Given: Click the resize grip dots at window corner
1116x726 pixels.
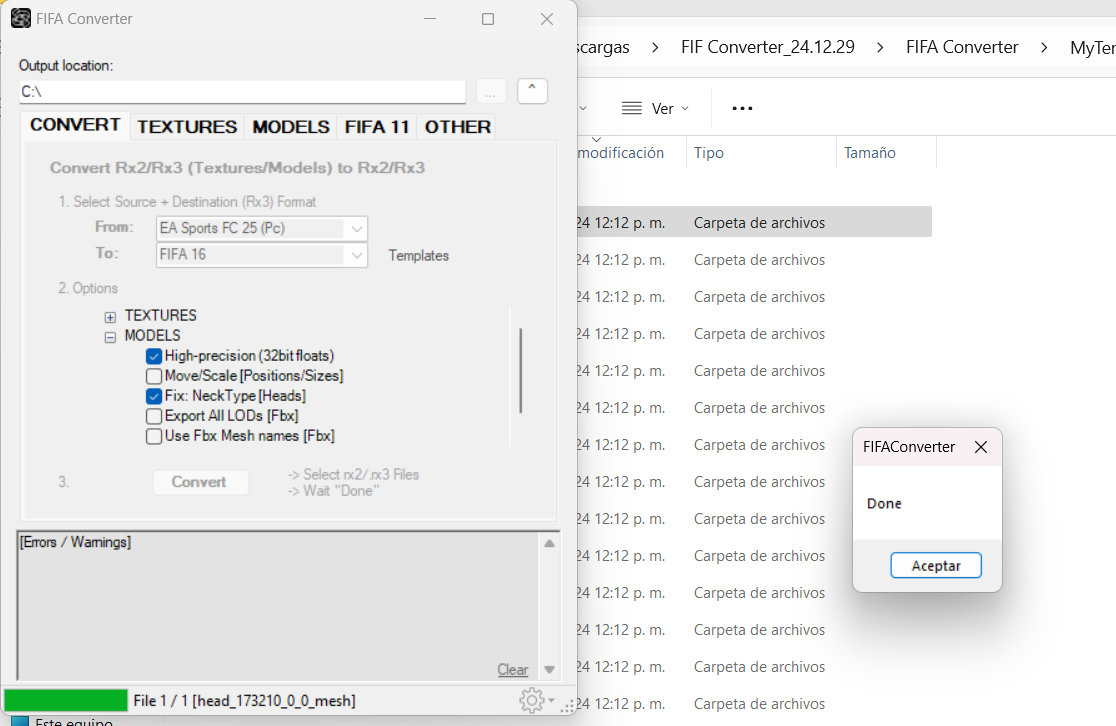Looking at the screenshot, I should pyautogui.click(x=567, y=705).
